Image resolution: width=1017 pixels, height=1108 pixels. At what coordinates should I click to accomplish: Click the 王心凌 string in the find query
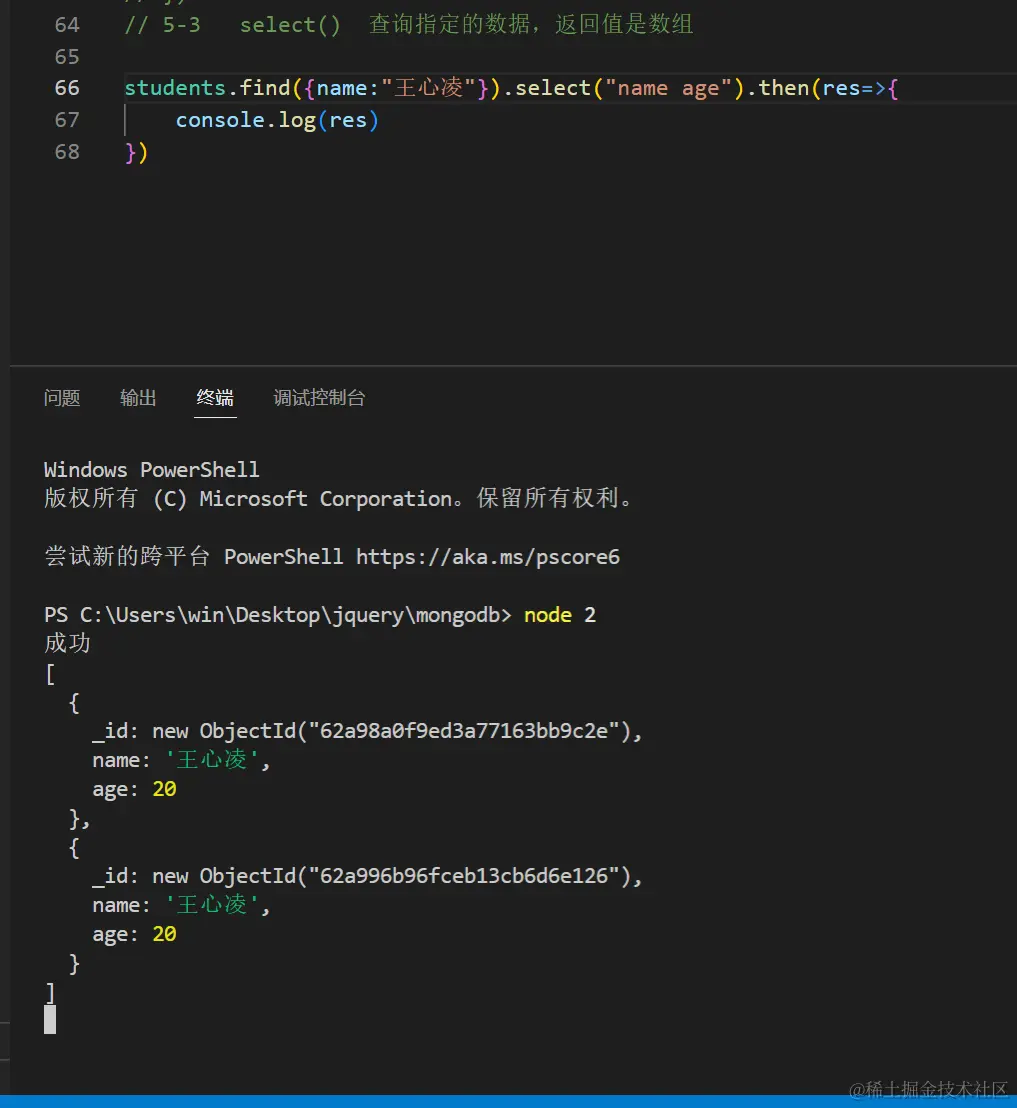click(433, 88)
